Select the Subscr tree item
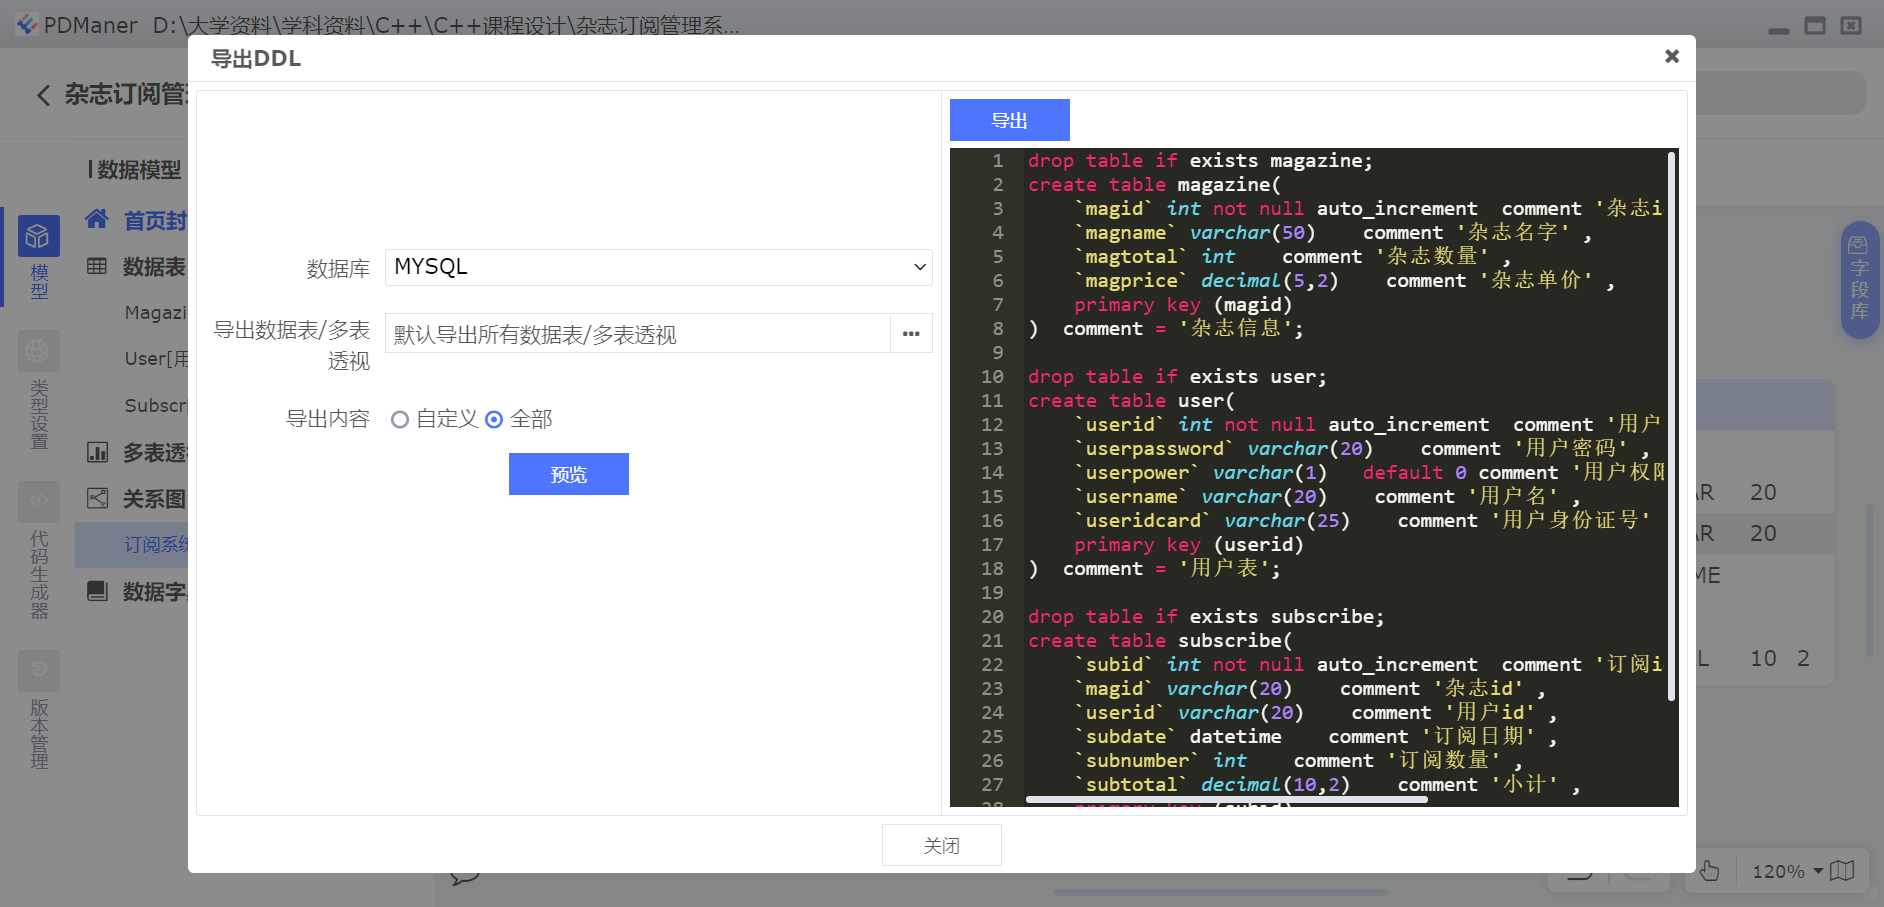This screenshot has width=1884, height=907. tap(155, 405)
